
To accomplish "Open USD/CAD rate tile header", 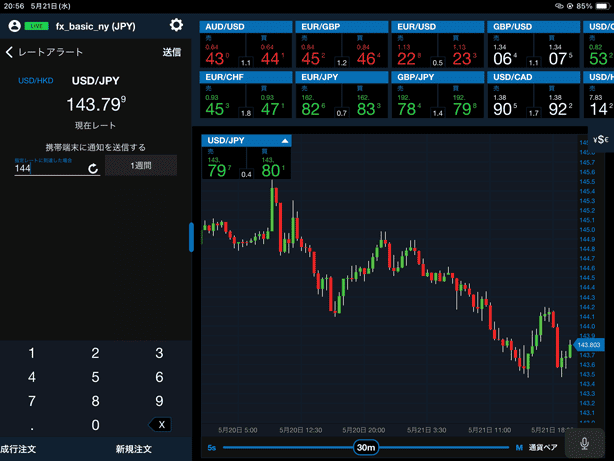I will [x=534, y=77].
